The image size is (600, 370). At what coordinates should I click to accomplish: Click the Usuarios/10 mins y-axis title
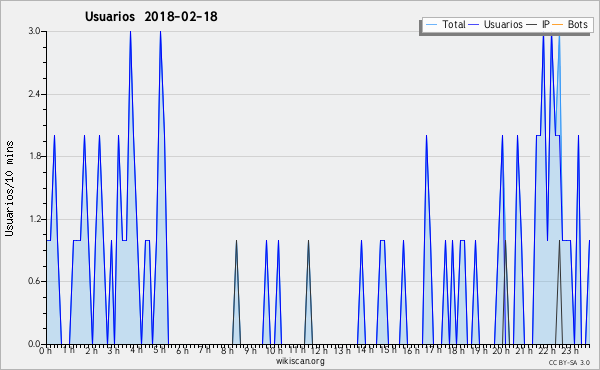9,189
